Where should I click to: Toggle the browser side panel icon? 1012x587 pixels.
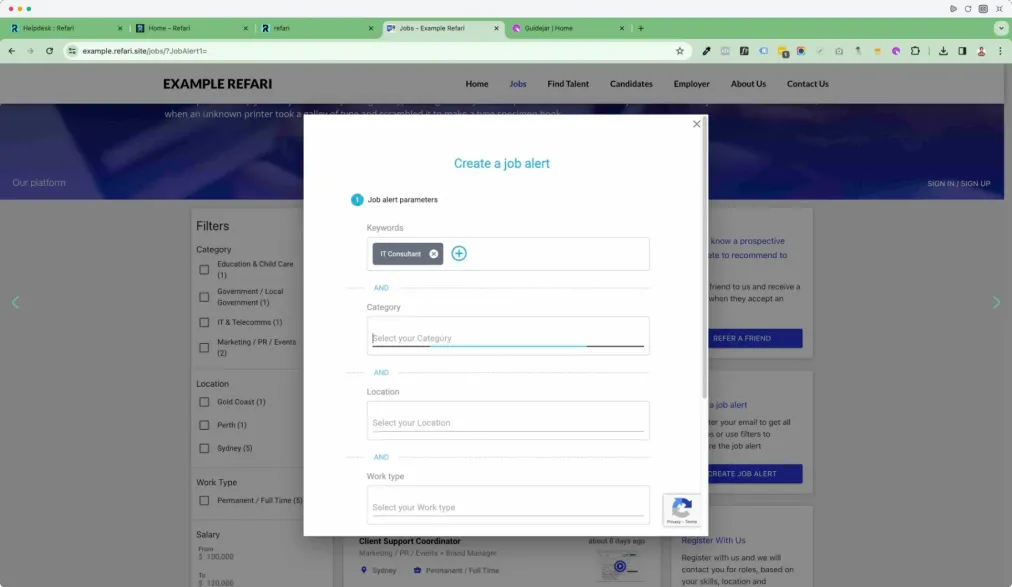[x=962, y=51]
